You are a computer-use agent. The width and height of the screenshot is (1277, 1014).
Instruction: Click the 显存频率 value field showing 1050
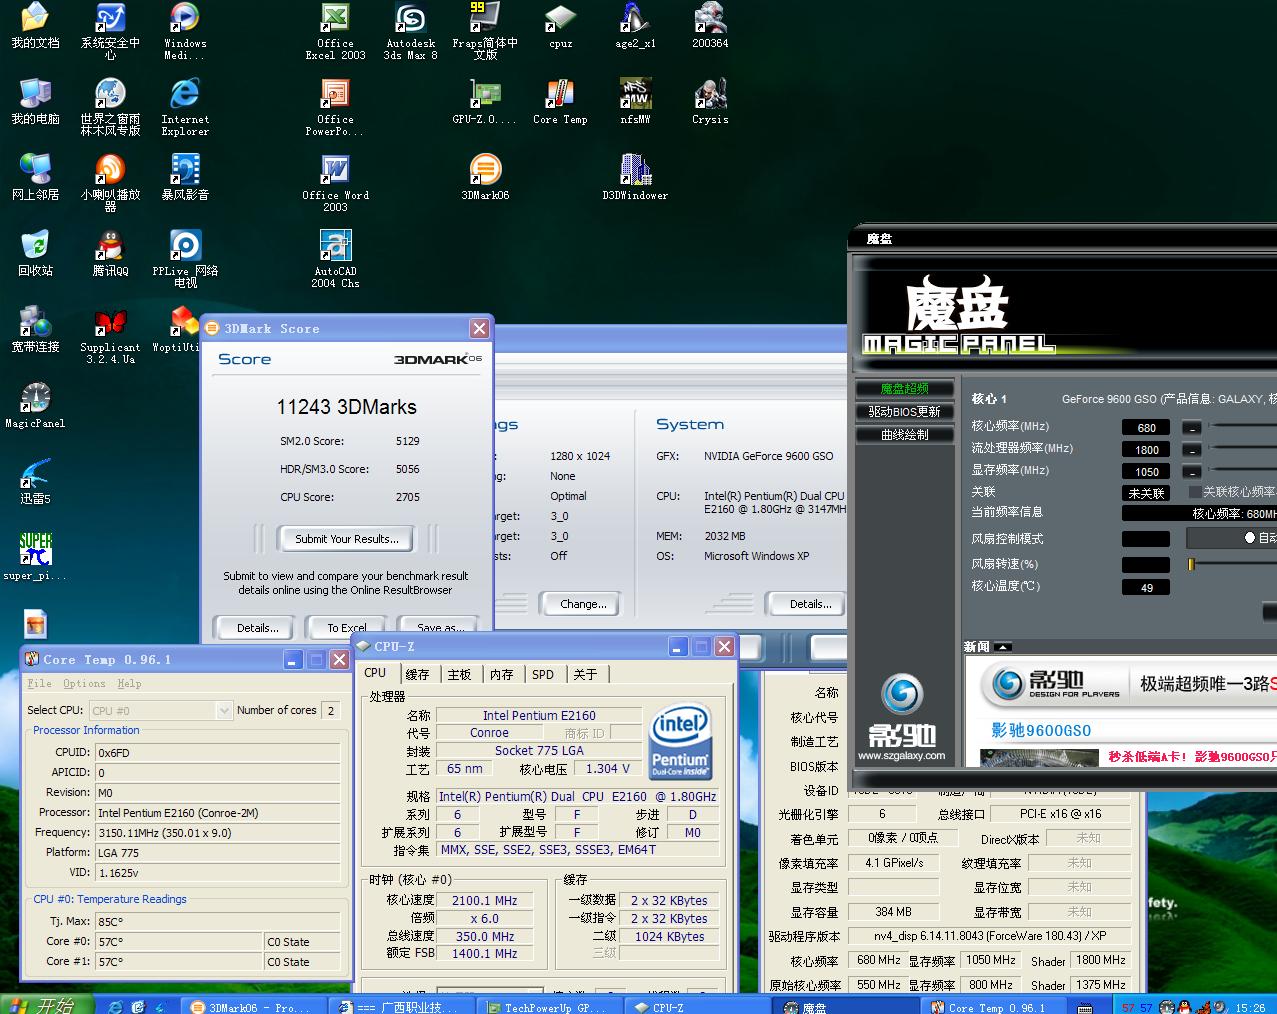tap(1146, 472)
